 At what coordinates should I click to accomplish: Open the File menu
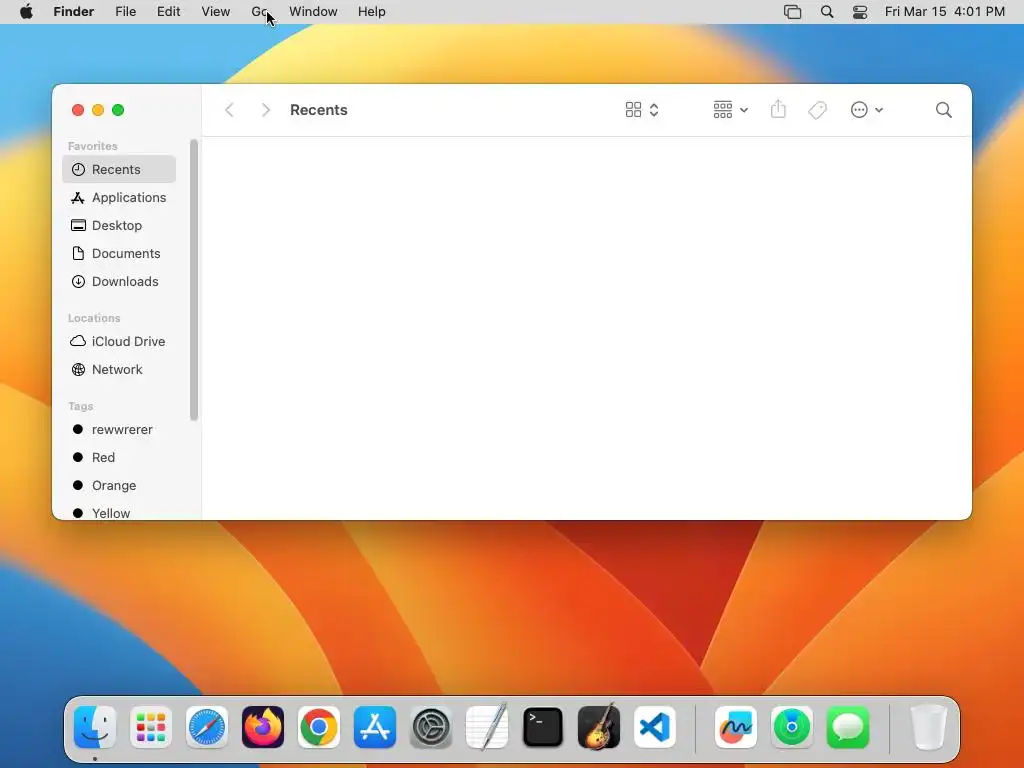(125, 12)
